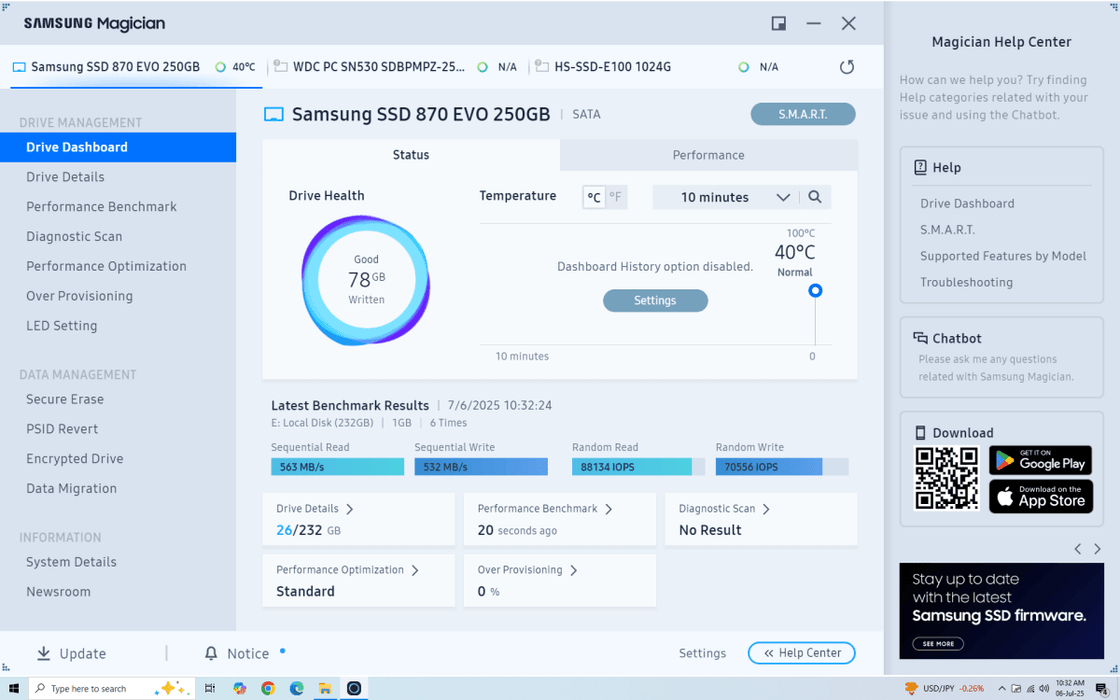1120x700 pixels.
Task: Open Notice bell icon
Action: 211,653
